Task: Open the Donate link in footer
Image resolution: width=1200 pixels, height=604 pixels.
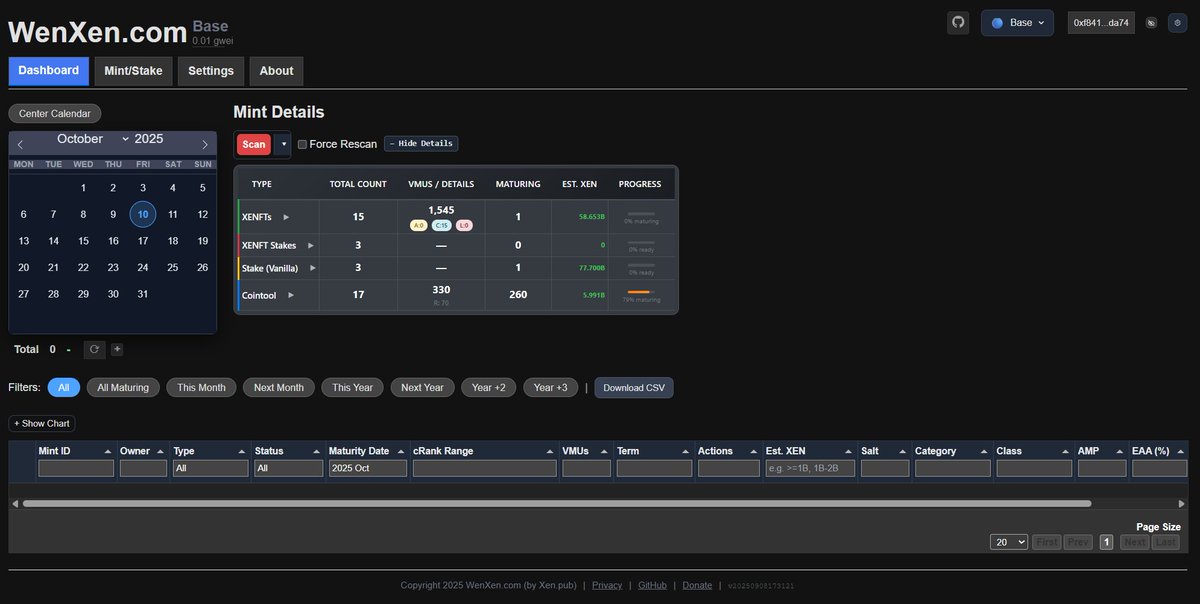Action: coord(697,586)
